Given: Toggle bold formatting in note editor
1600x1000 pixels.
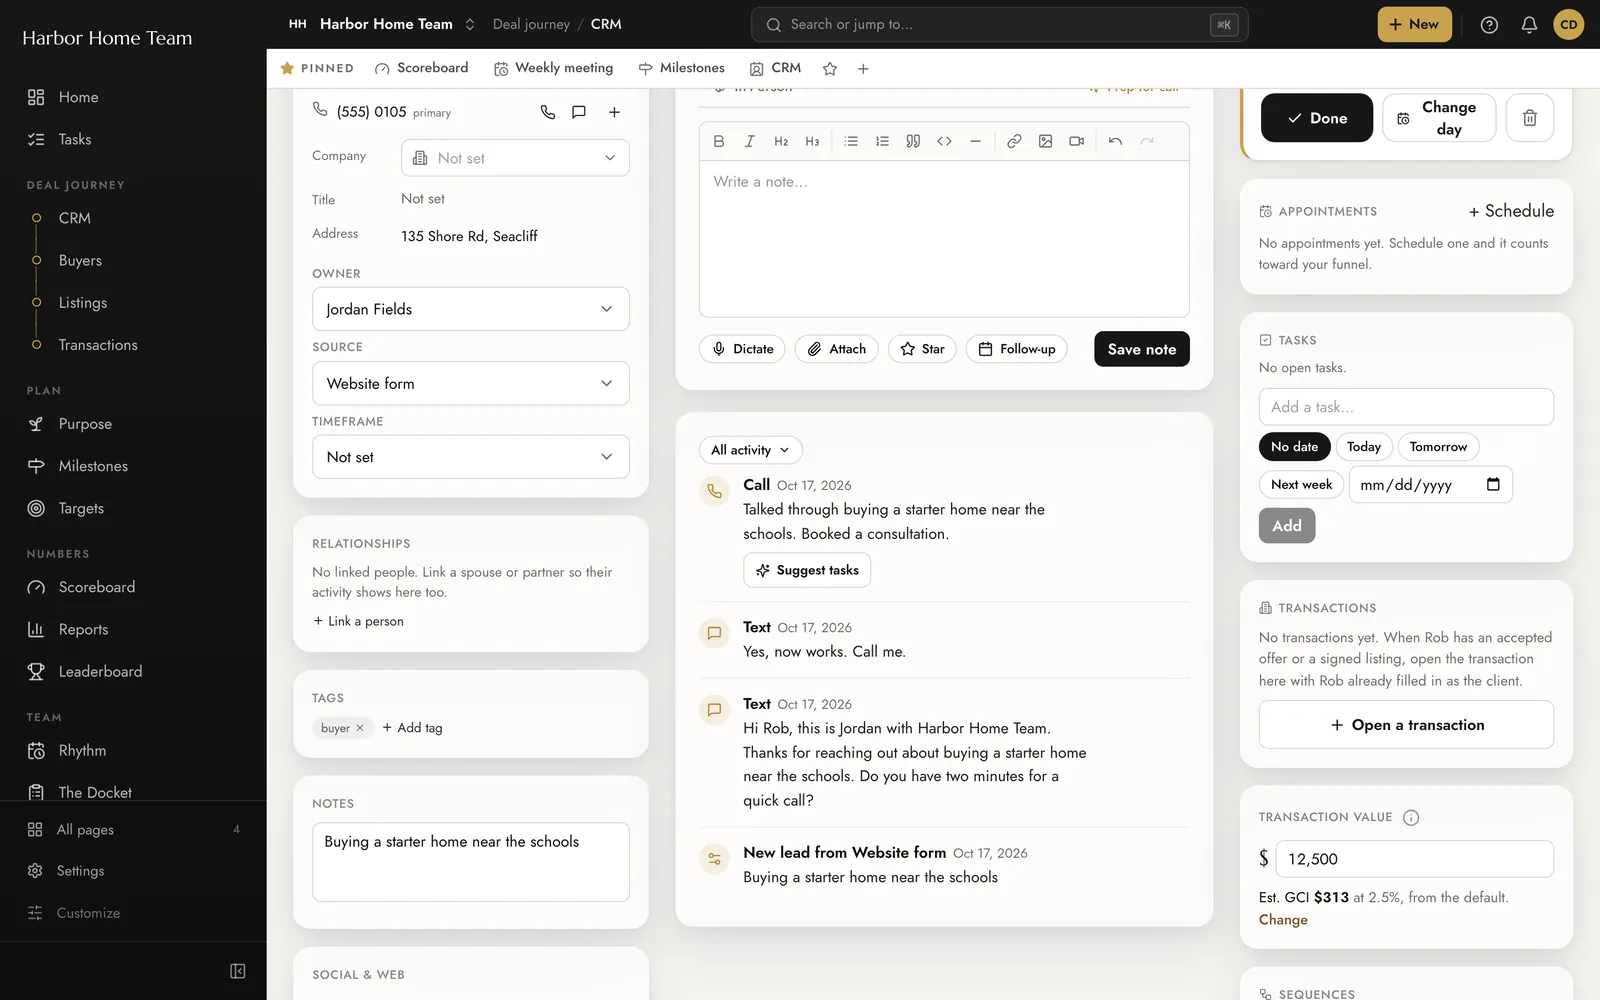Looking at the screenshot, I should click(x=718, y=141).
